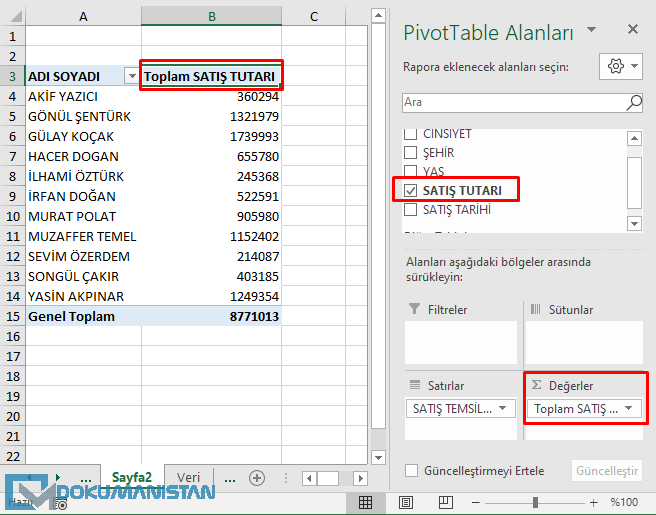This screenshot has height=515, width=656.
Task: Click the %100 zoom level
Action: click(624, 502)
